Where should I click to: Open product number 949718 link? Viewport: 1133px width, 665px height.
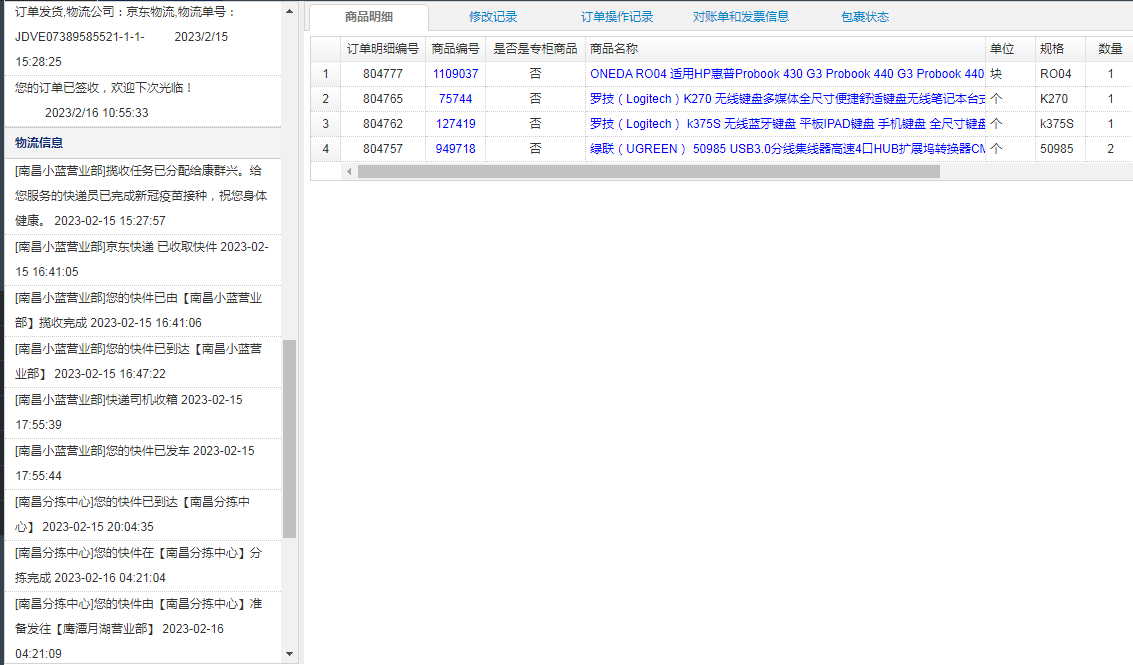point(455,149)
